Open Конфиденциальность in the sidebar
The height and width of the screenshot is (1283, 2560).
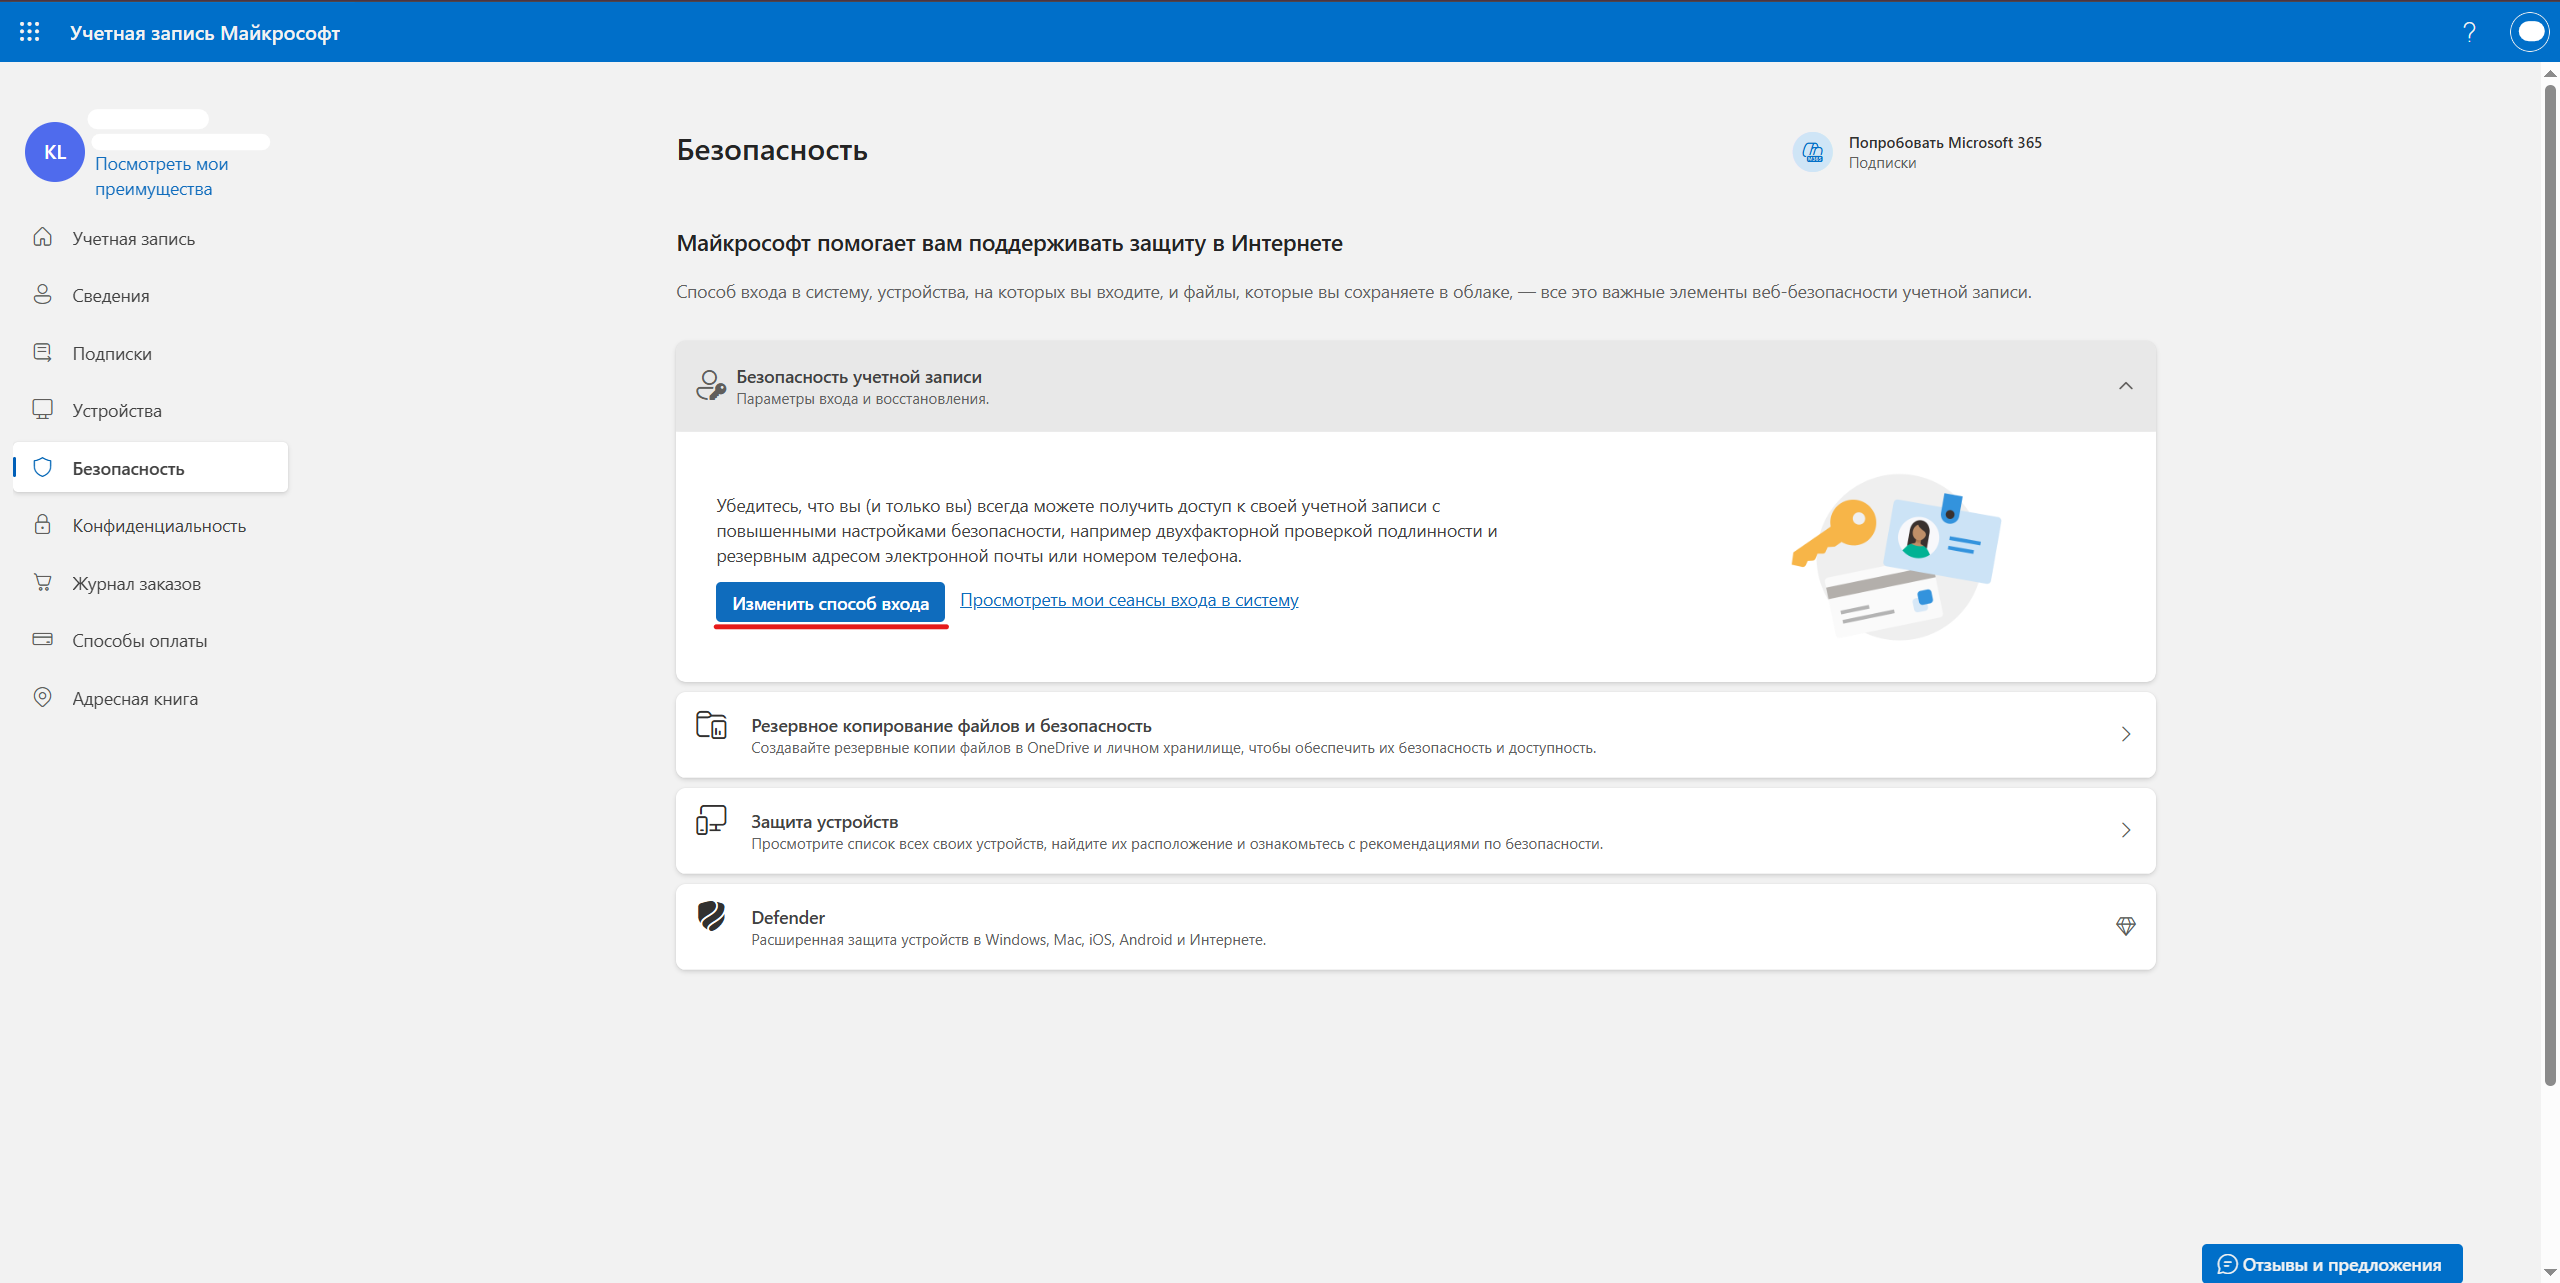(x=150, y=526)
